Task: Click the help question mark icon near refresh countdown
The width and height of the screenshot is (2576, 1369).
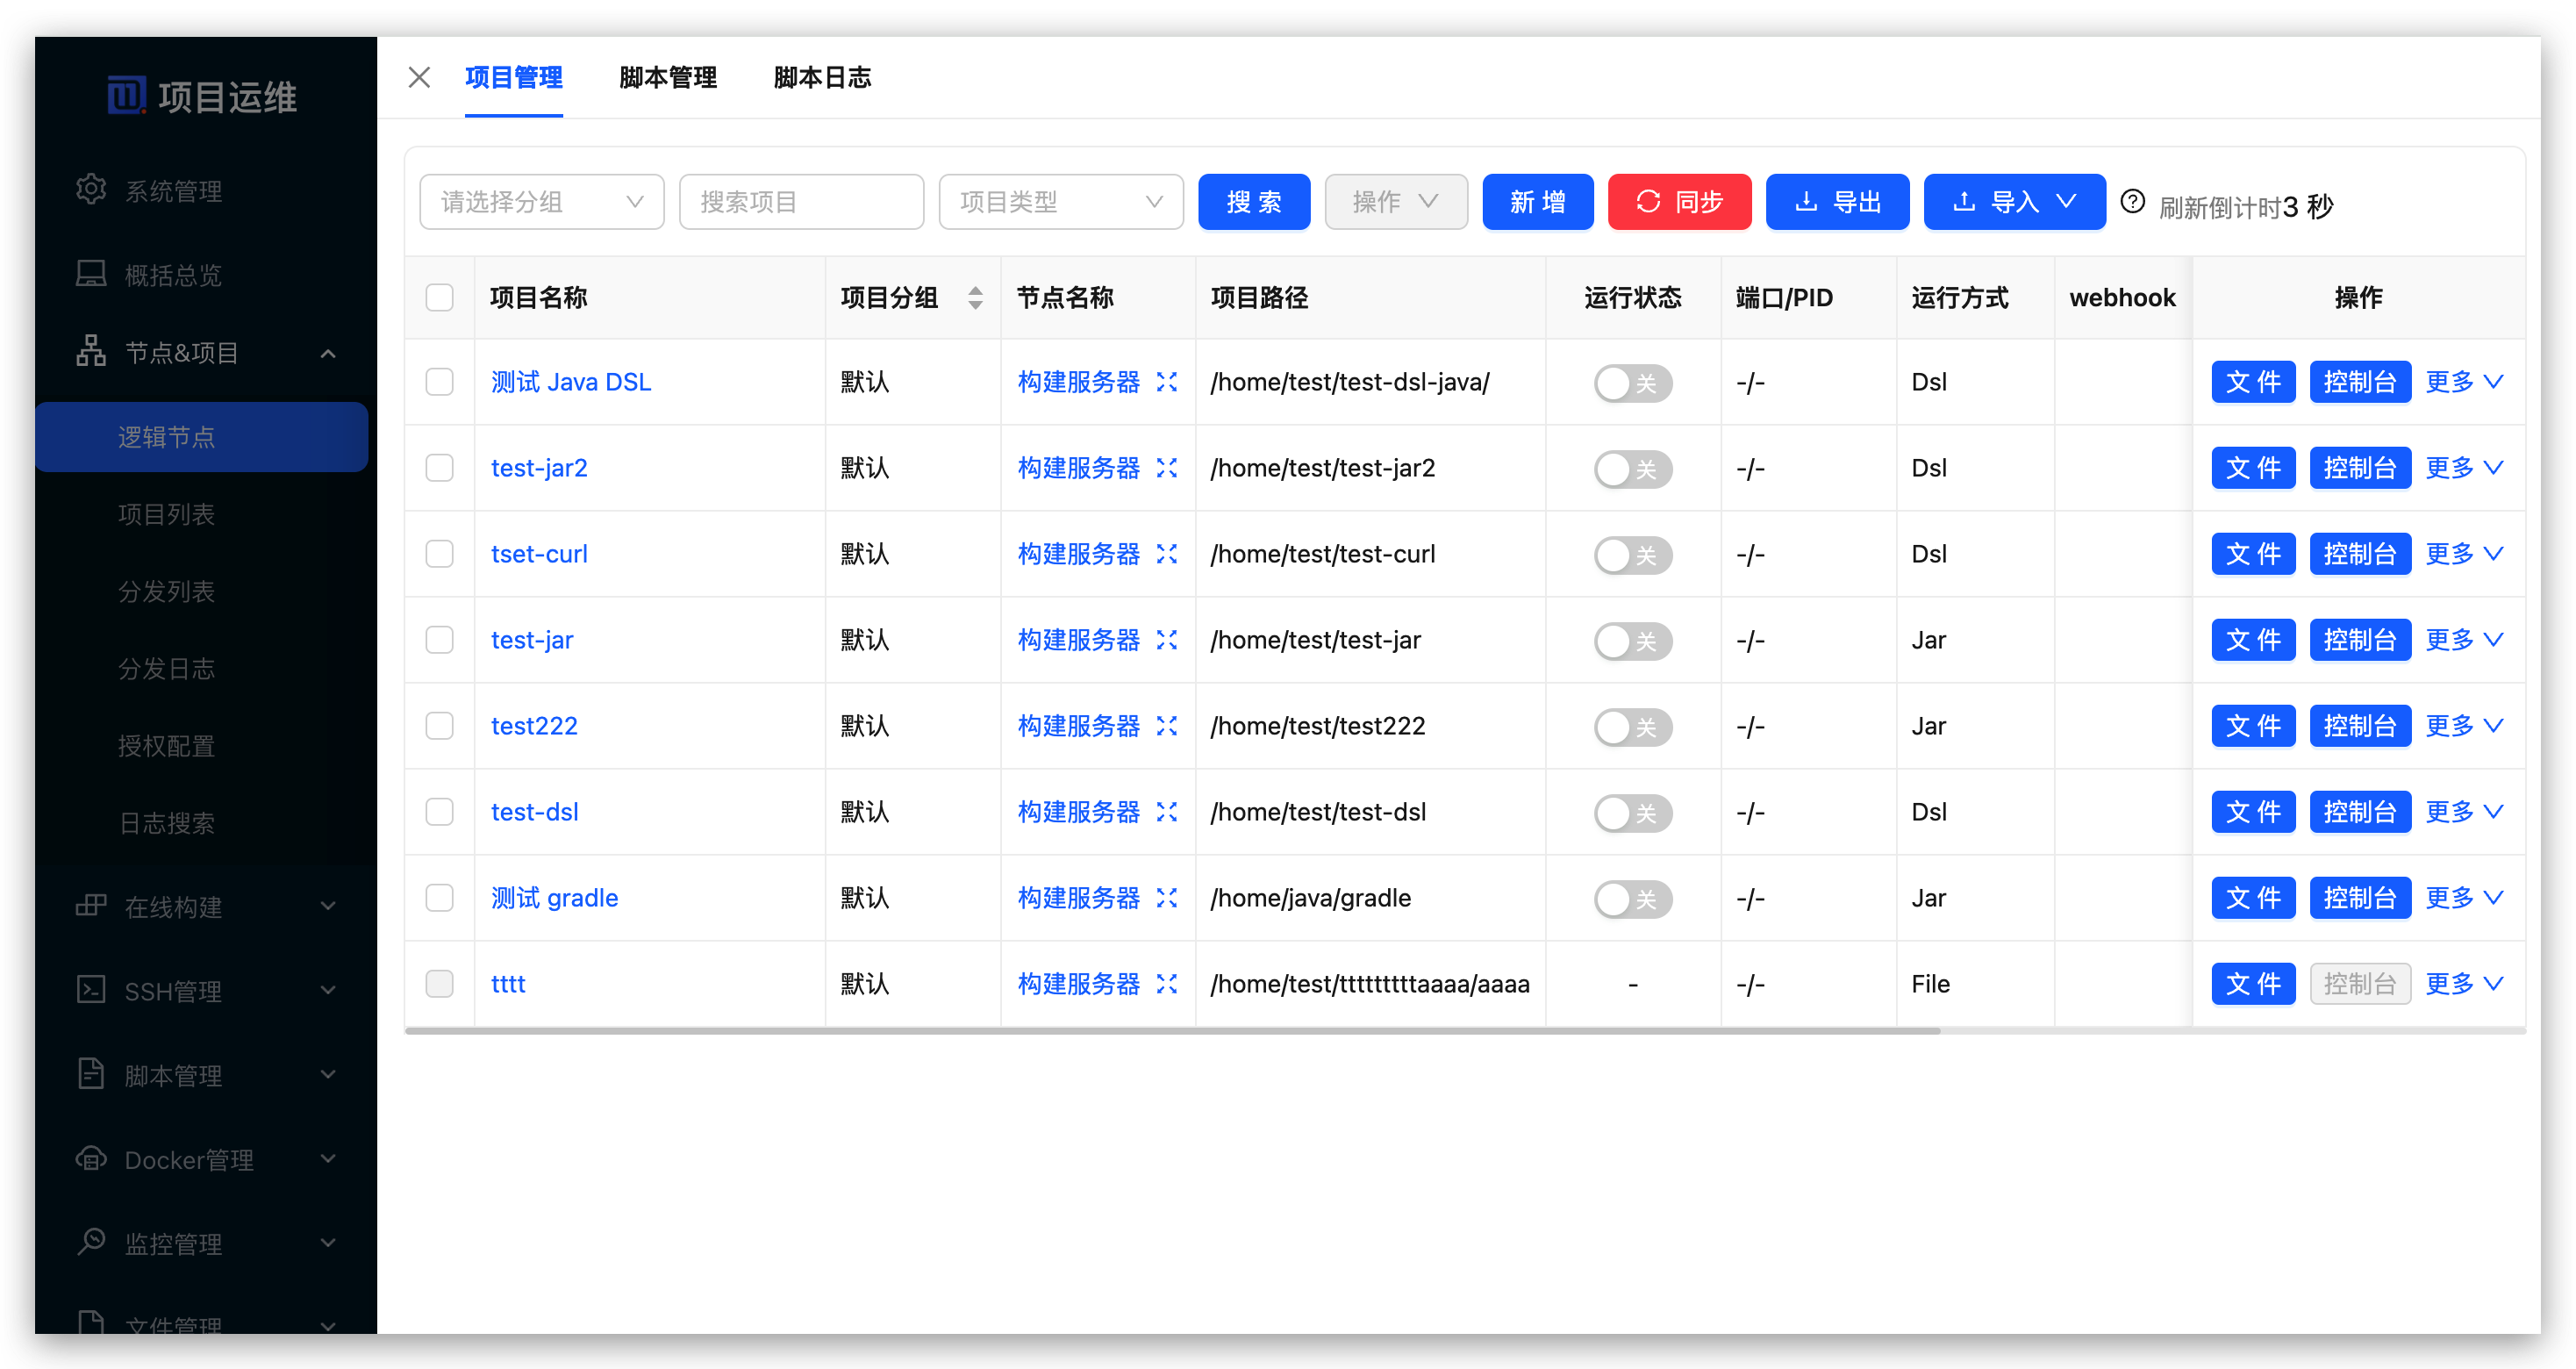Action: (x=2132, y=202)
